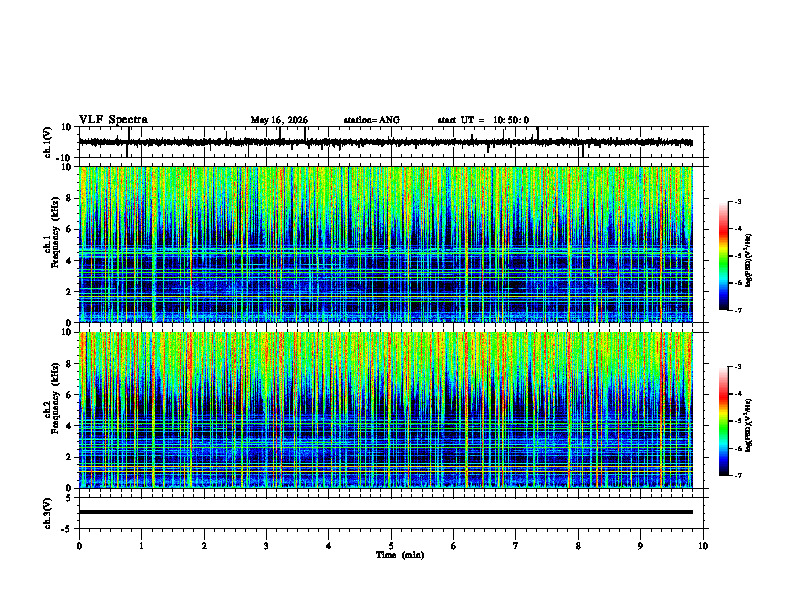Click the May 16, 2026 date label

point(279,120)
